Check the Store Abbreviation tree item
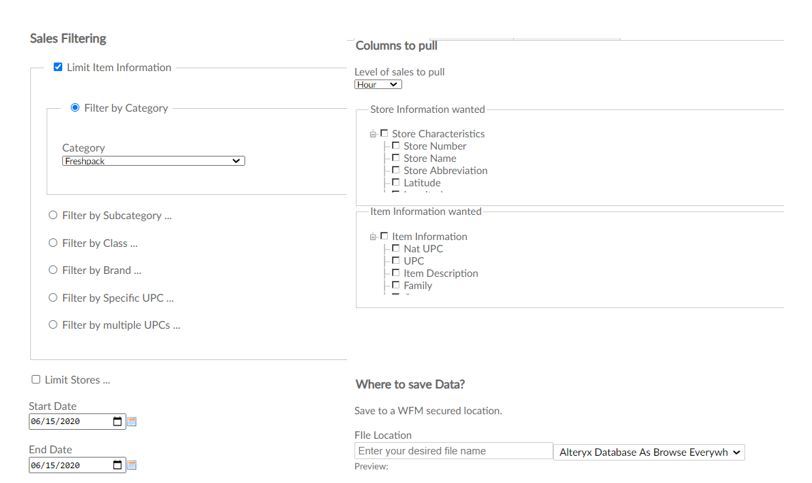This screenshot has width=812, height=483. tap(396, 171)
